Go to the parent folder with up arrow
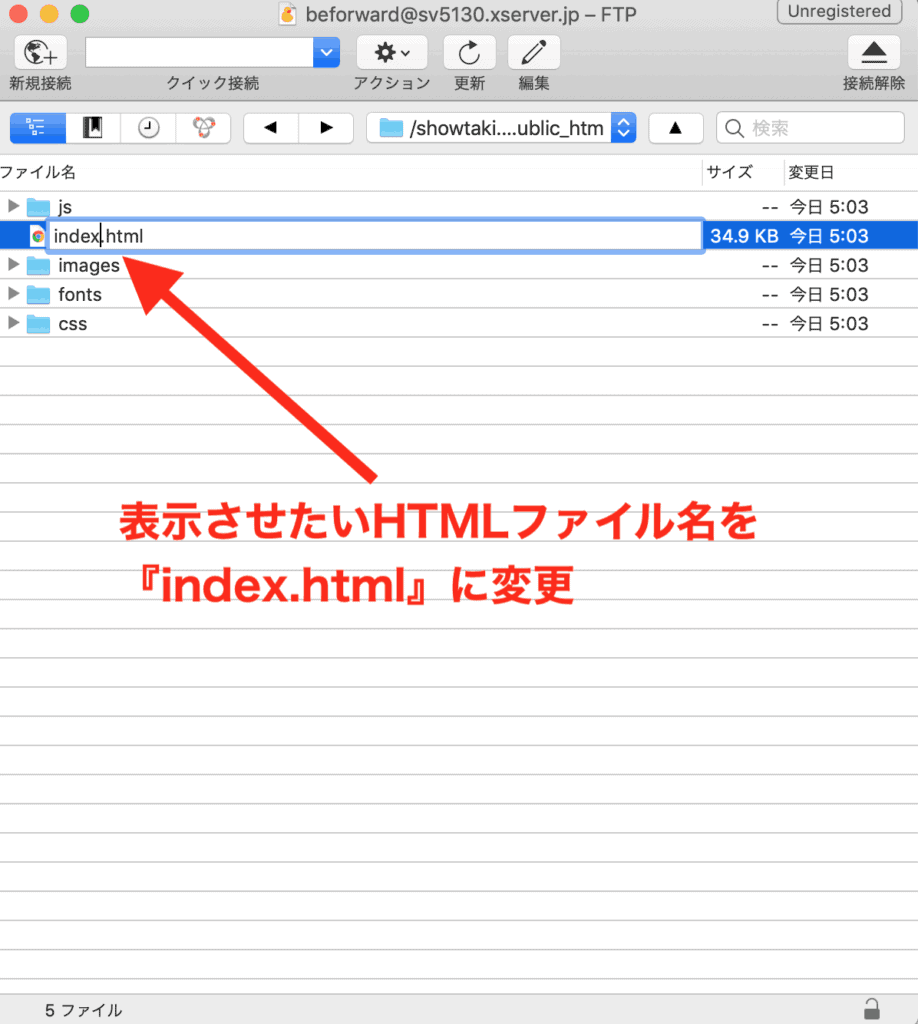Image resolution: width=918 pixels, height=1024 pixels. coord(675,127)
